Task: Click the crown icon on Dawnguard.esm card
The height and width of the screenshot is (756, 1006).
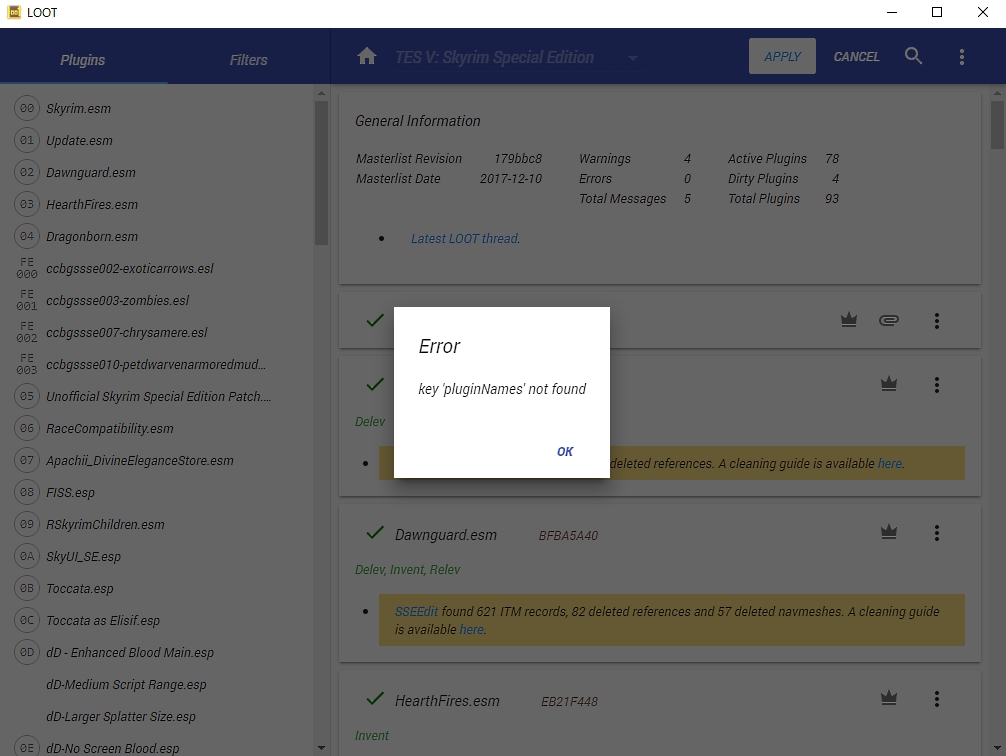Action: [889, 531]
